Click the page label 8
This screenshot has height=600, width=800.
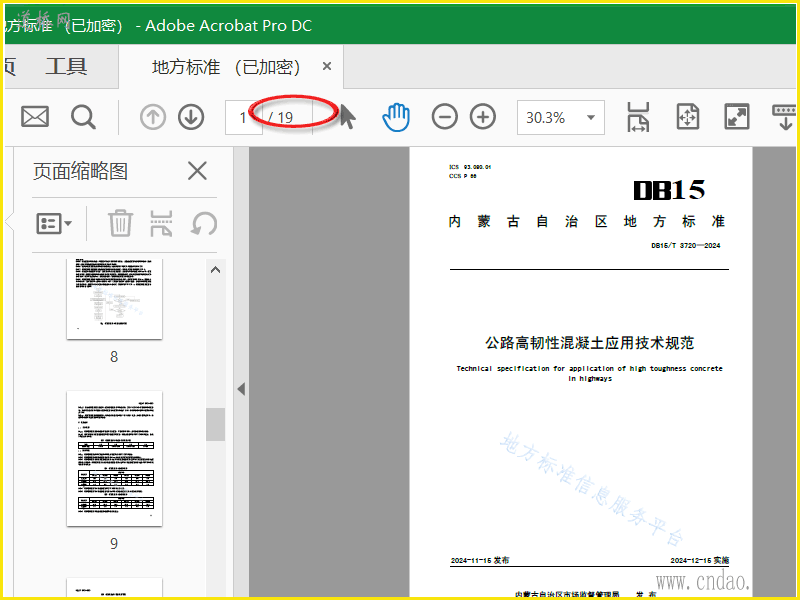click(114, 357)
